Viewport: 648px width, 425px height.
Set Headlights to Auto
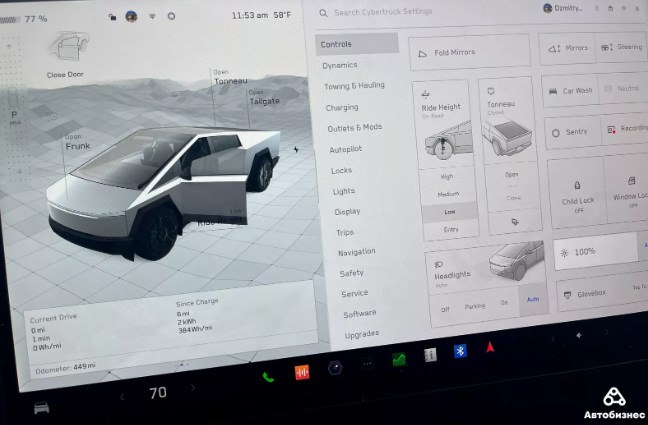click(x=533, y=299)
